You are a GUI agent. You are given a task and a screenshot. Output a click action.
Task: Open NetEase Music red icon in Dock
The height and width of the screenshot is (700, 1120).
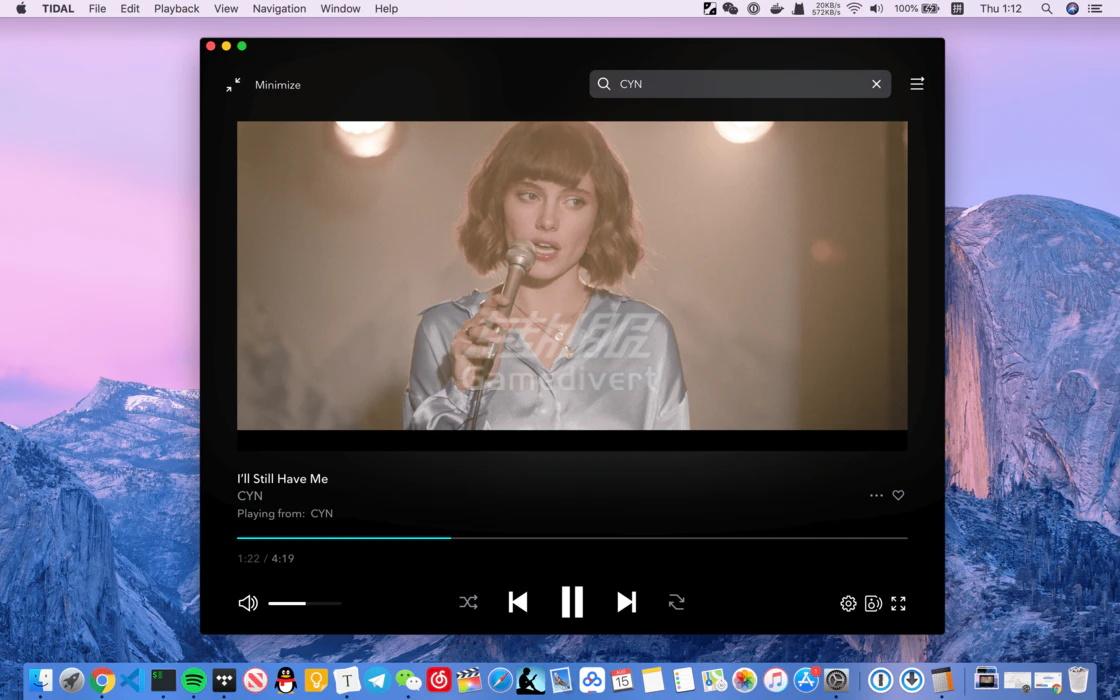(x=439, y=680)
